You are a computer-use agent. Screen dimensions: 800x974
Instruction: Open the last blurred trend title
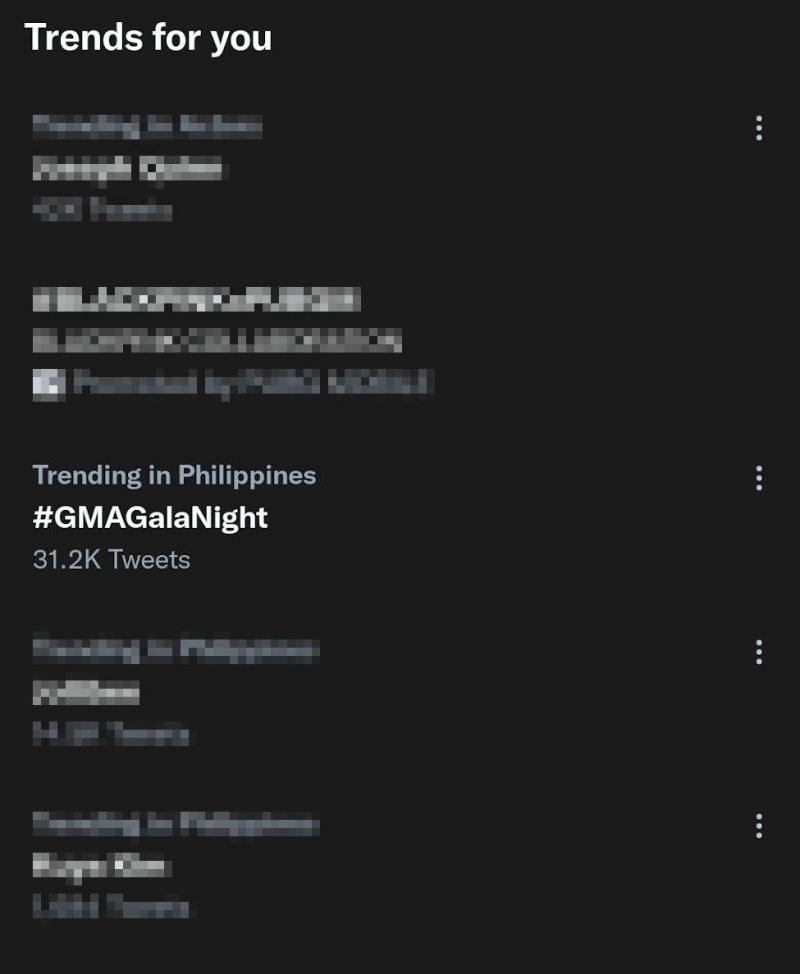pyautogui.click(x=101, y=866)
